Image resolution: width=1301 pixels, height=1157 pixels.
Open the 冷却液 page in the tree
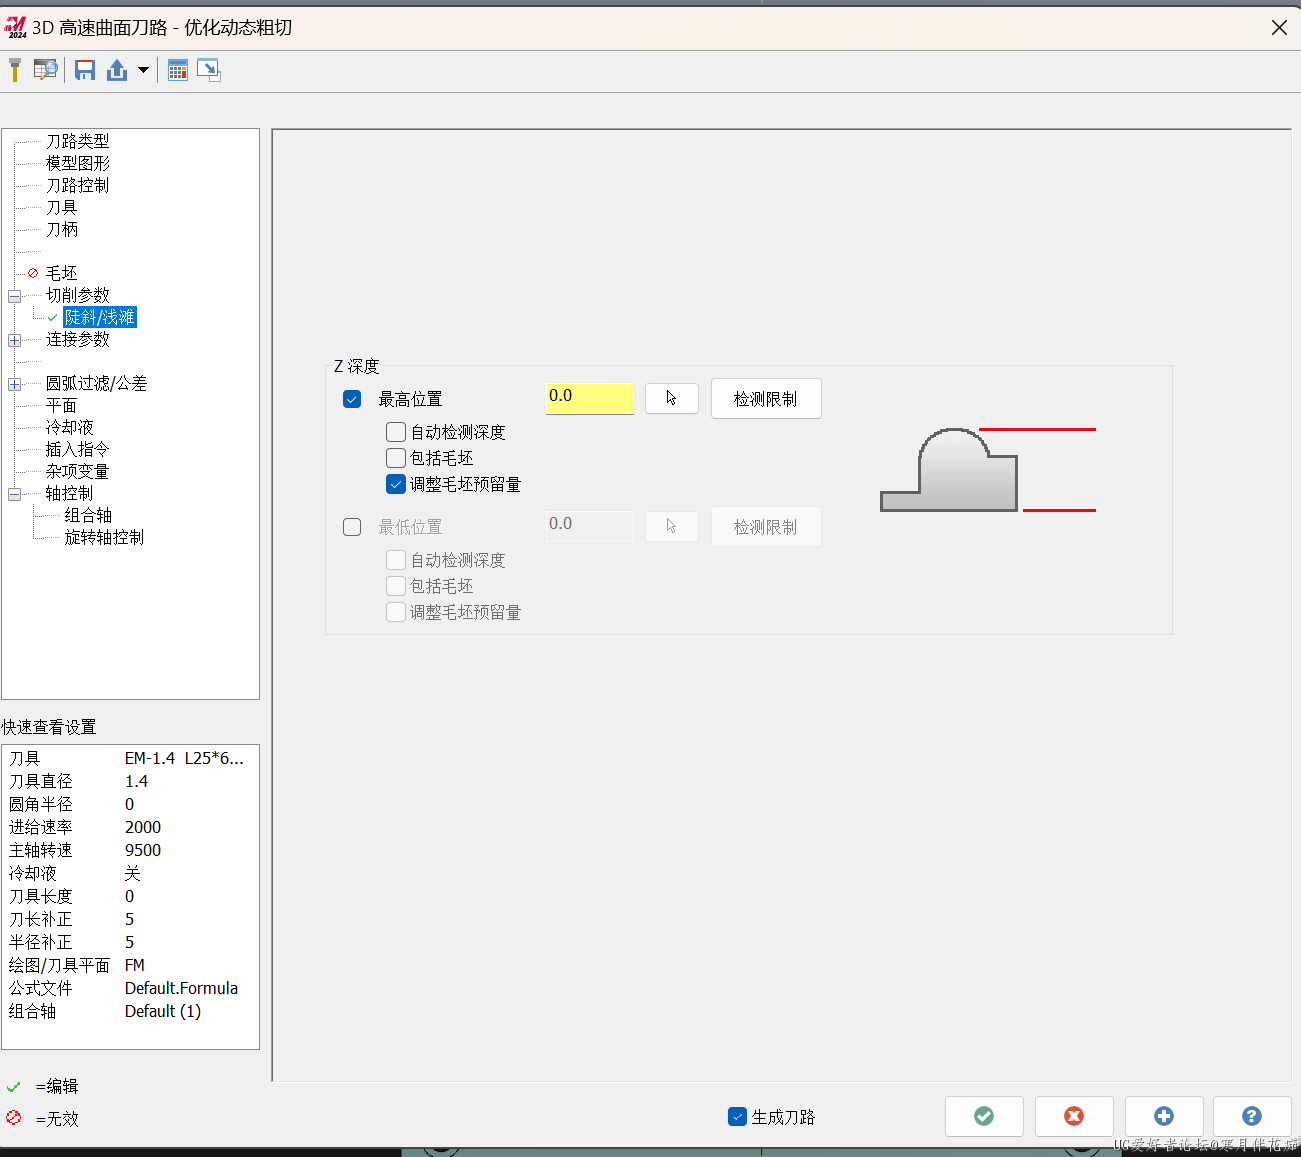pos(69,427)
